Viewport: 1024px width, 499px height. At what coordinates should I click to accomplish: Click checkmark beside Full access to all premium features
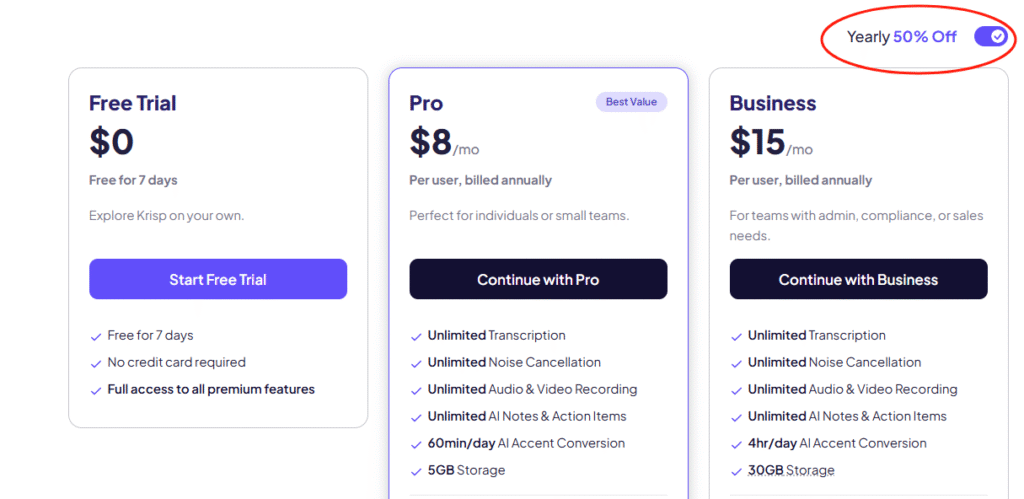tap(96, 390)
